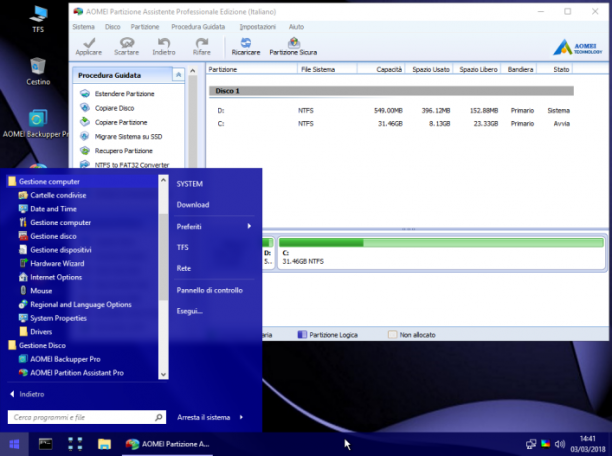
Task: Select the Migrare Sistema su SSD icon
Action: 85,136
